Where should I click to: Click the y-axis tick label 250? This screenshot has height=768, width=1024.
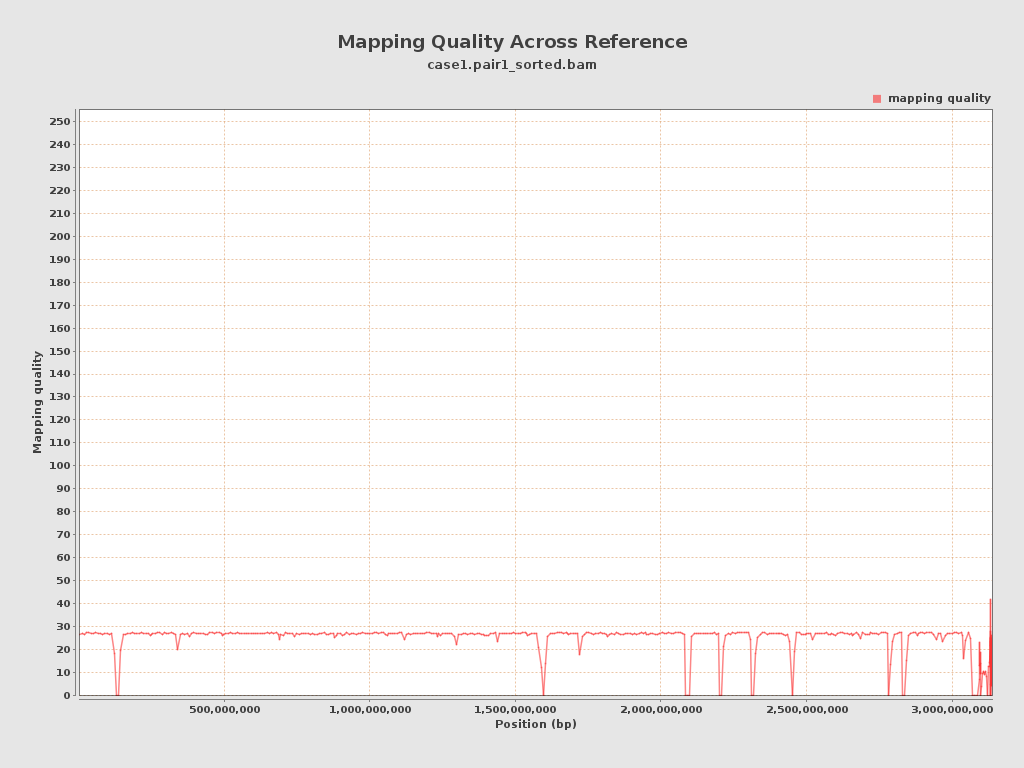(59, 121)
